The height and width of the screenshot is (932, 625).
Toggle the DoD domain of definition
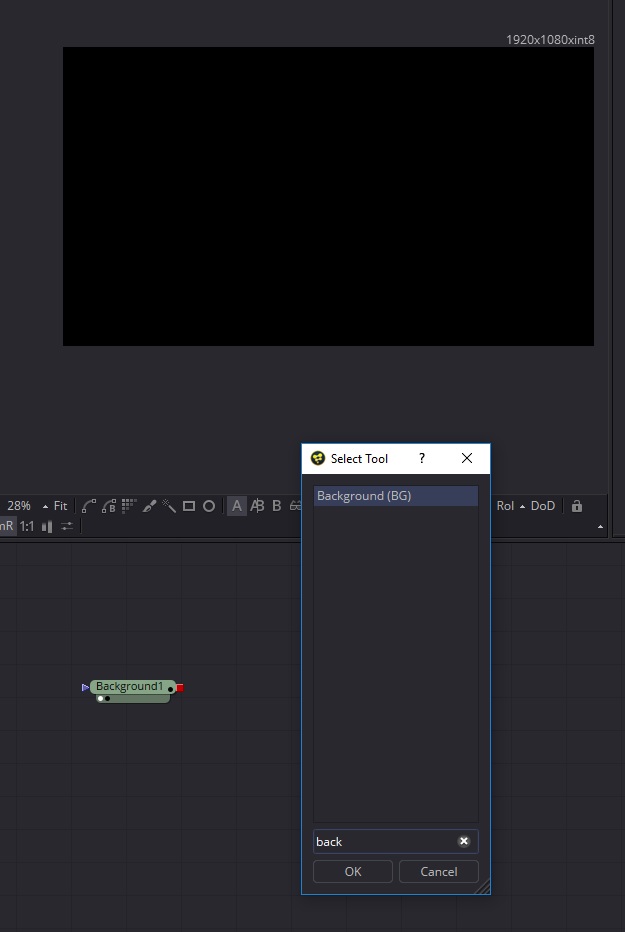pos(542,506)
